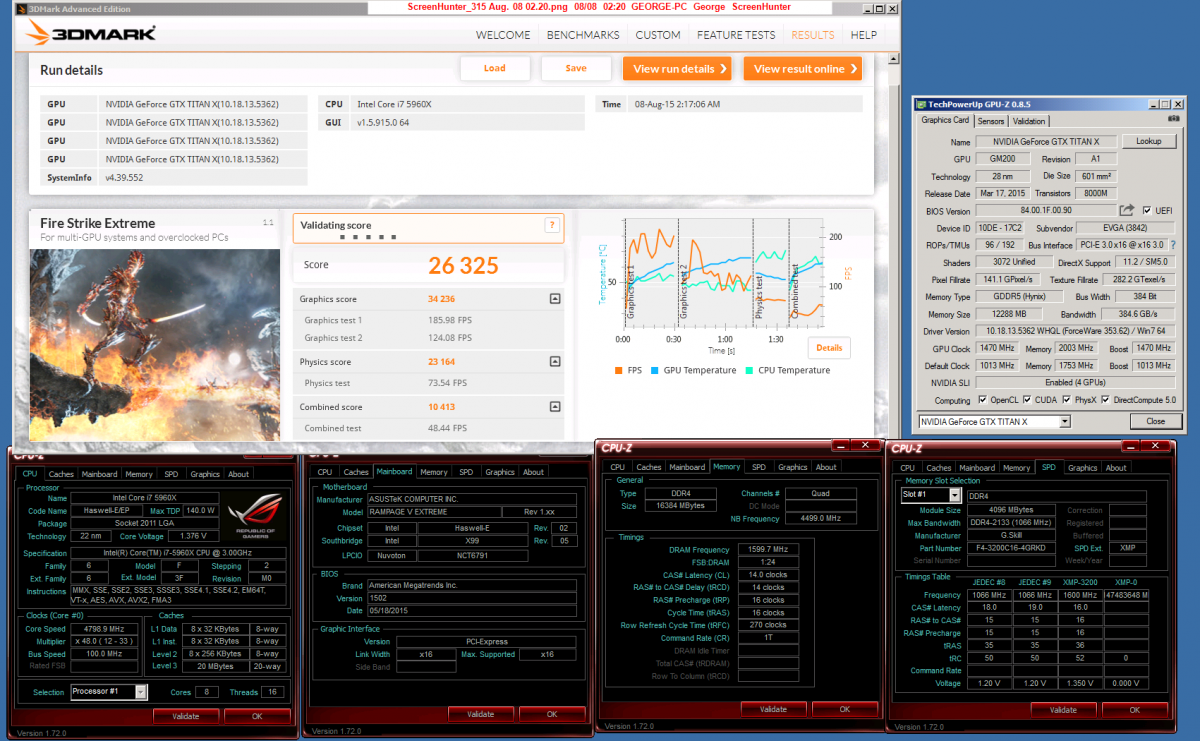Click the SystemInfo version v4.39.552
This screenshot has height=741, width=1200.
pyautogui.click(x=124, y=178)
